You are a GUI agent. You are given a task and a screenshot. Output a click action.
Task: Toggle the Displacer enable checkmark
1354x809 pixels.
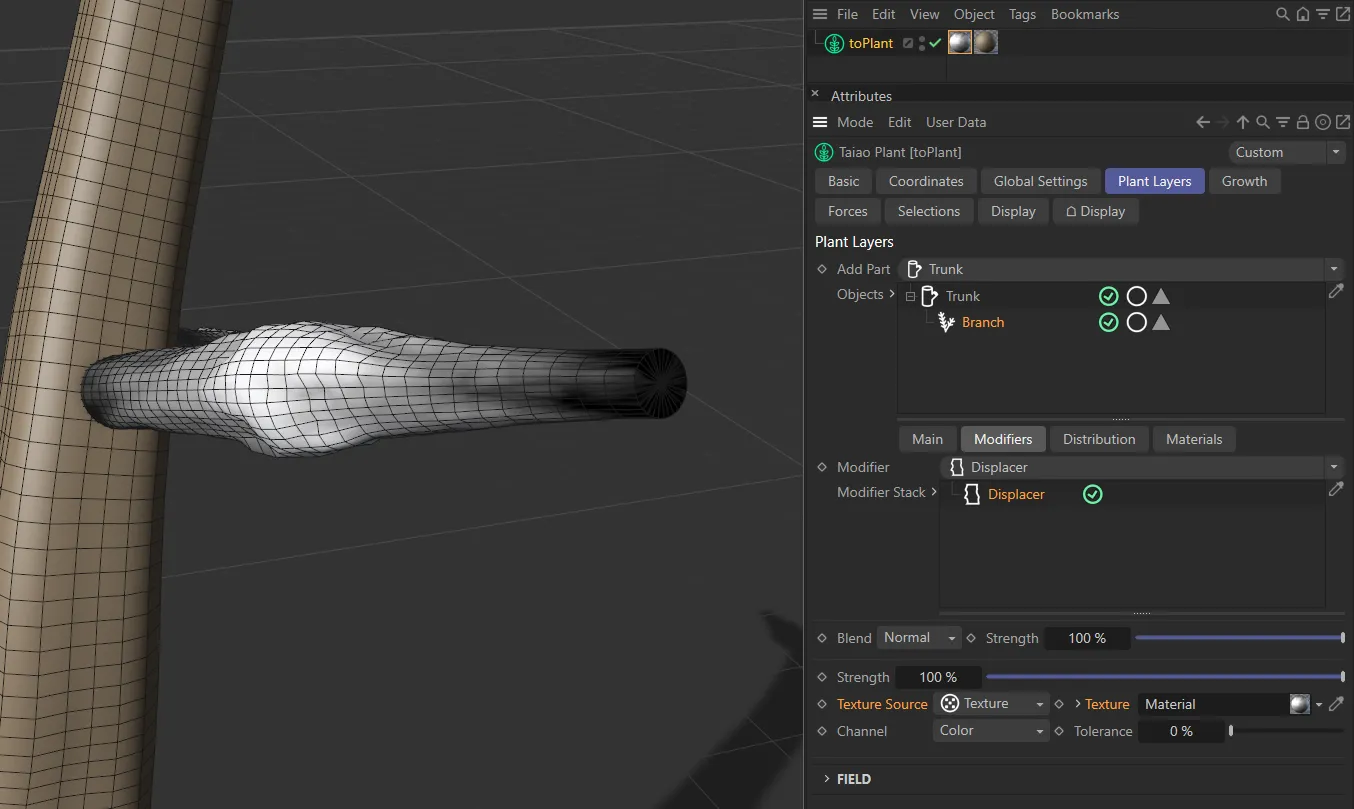(x=1092, y=494)
